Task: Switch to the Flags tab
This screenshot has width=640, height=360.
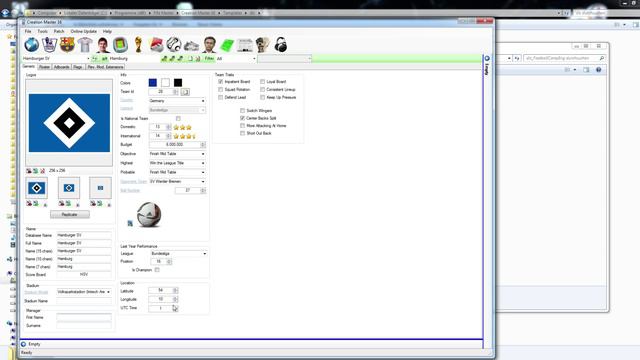Action: (78, 67)
